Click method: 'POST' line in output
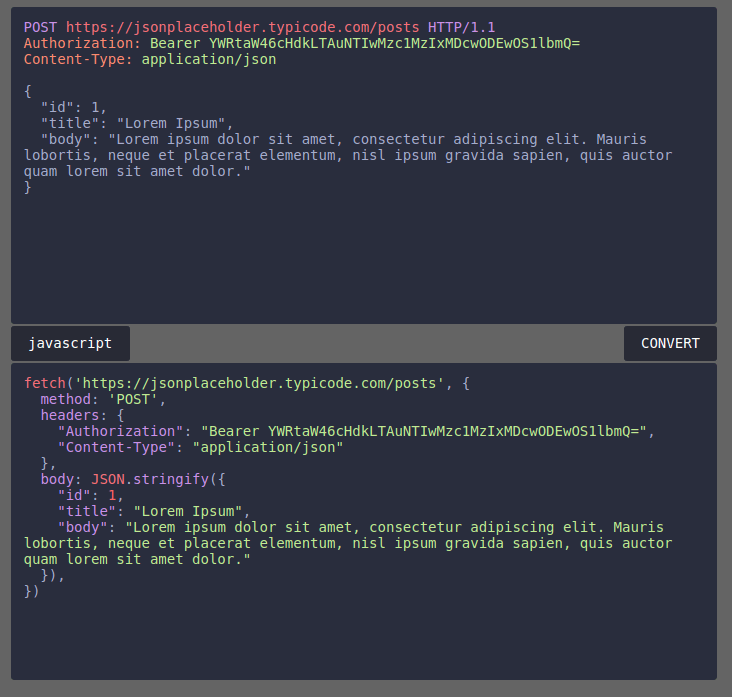 pyautogui.click(x=103, y=399)
